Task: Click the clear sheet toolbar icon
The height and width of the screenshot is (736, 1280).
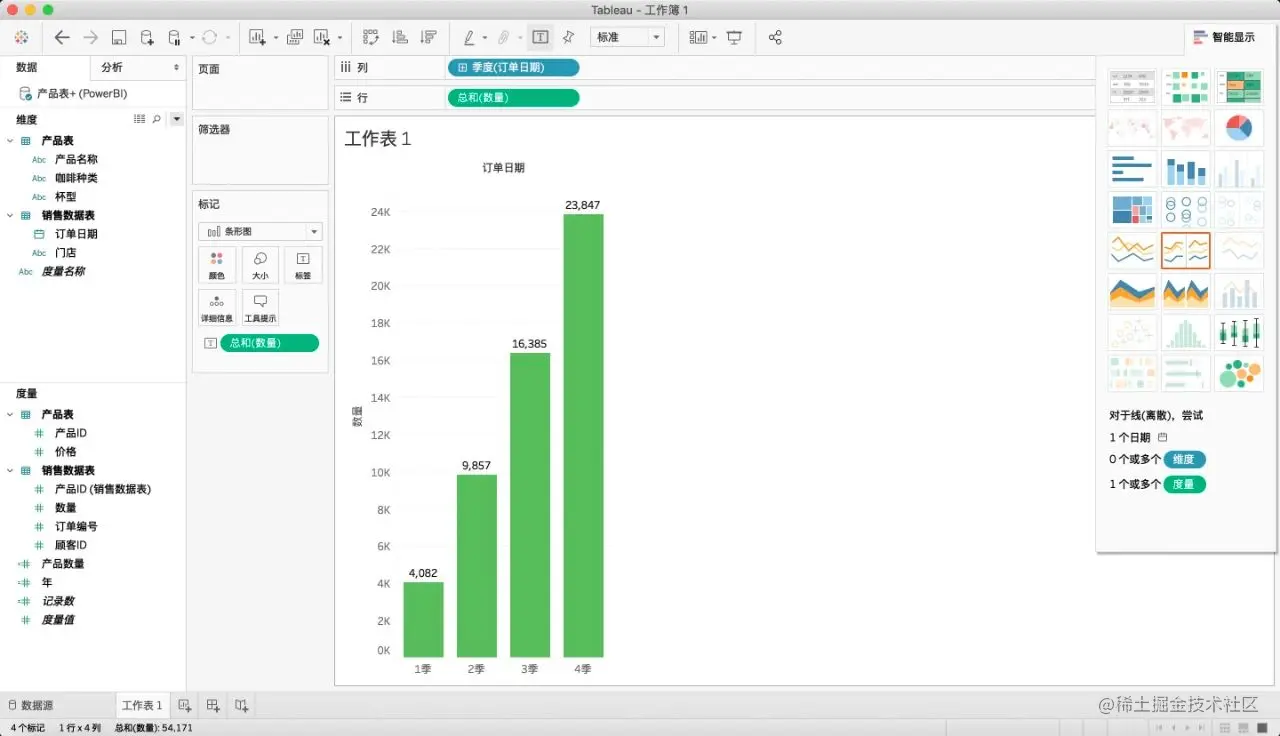Action: coord(322,37)
